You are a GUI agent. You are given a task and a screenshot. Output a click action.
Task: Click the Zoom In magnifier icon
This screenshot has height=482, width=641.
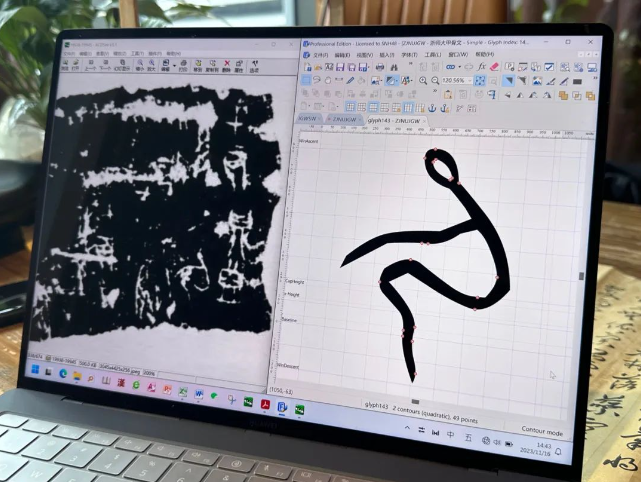423,81
